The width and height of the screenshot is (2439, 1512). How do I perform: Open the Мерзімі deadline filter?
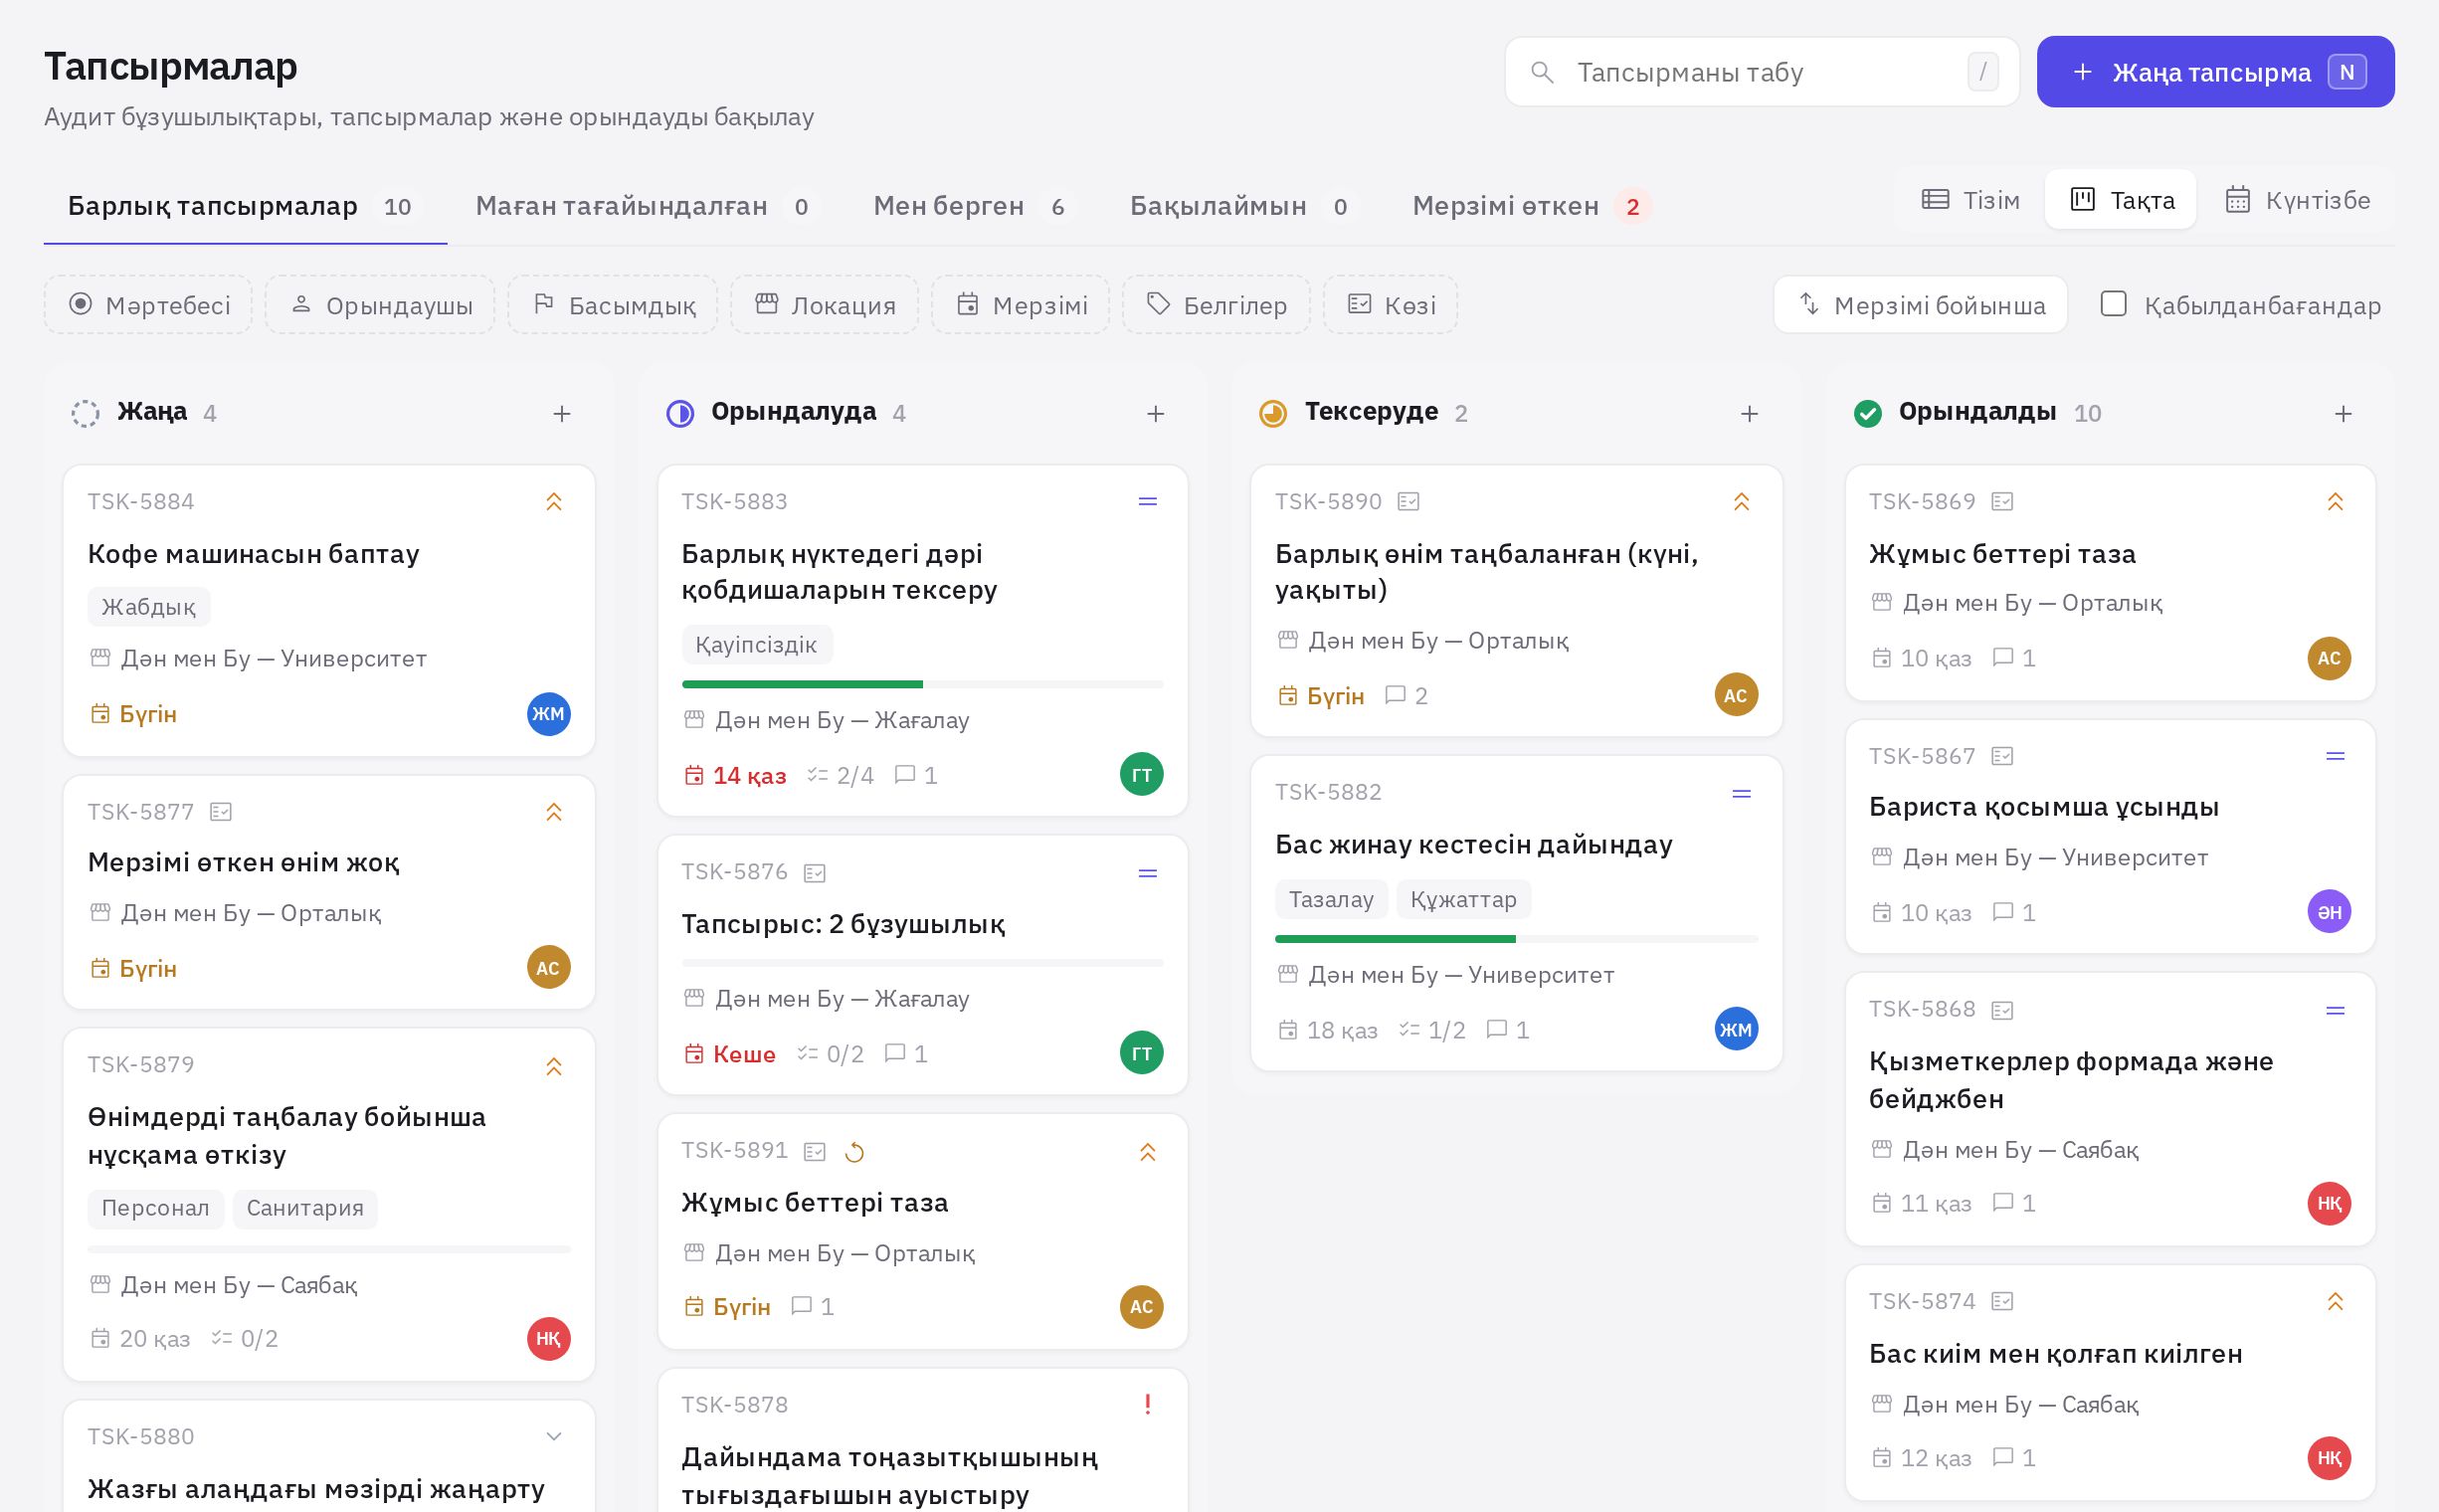[x=1021, y=305]
